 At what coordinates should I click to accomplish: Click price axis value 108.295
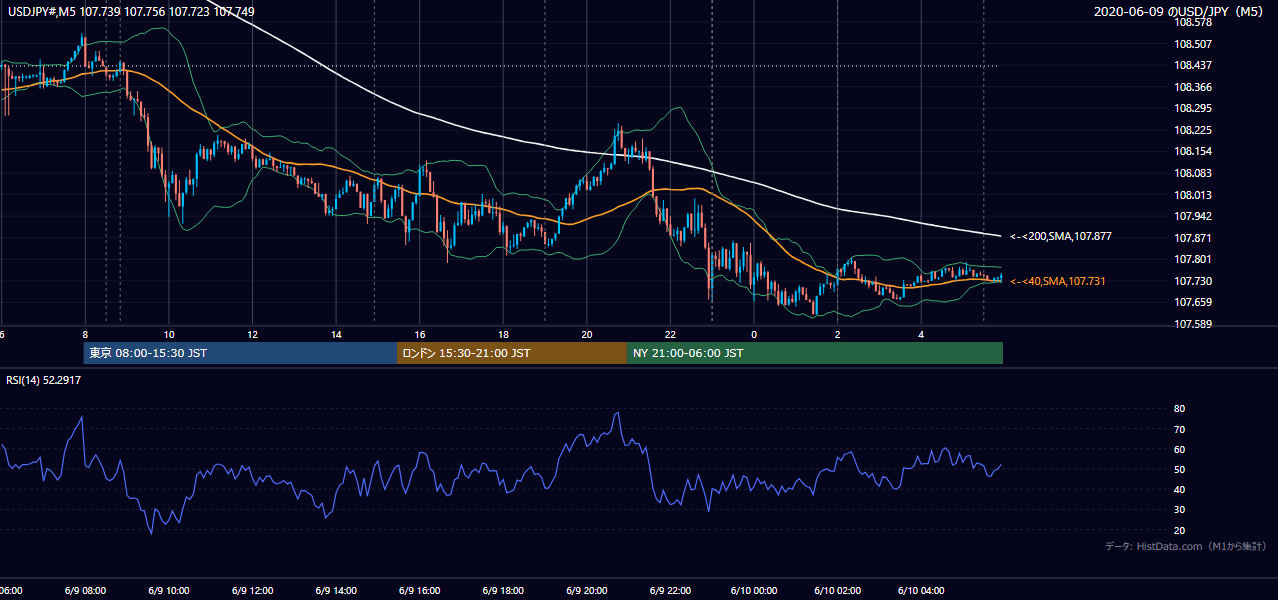click(1192, 108)
